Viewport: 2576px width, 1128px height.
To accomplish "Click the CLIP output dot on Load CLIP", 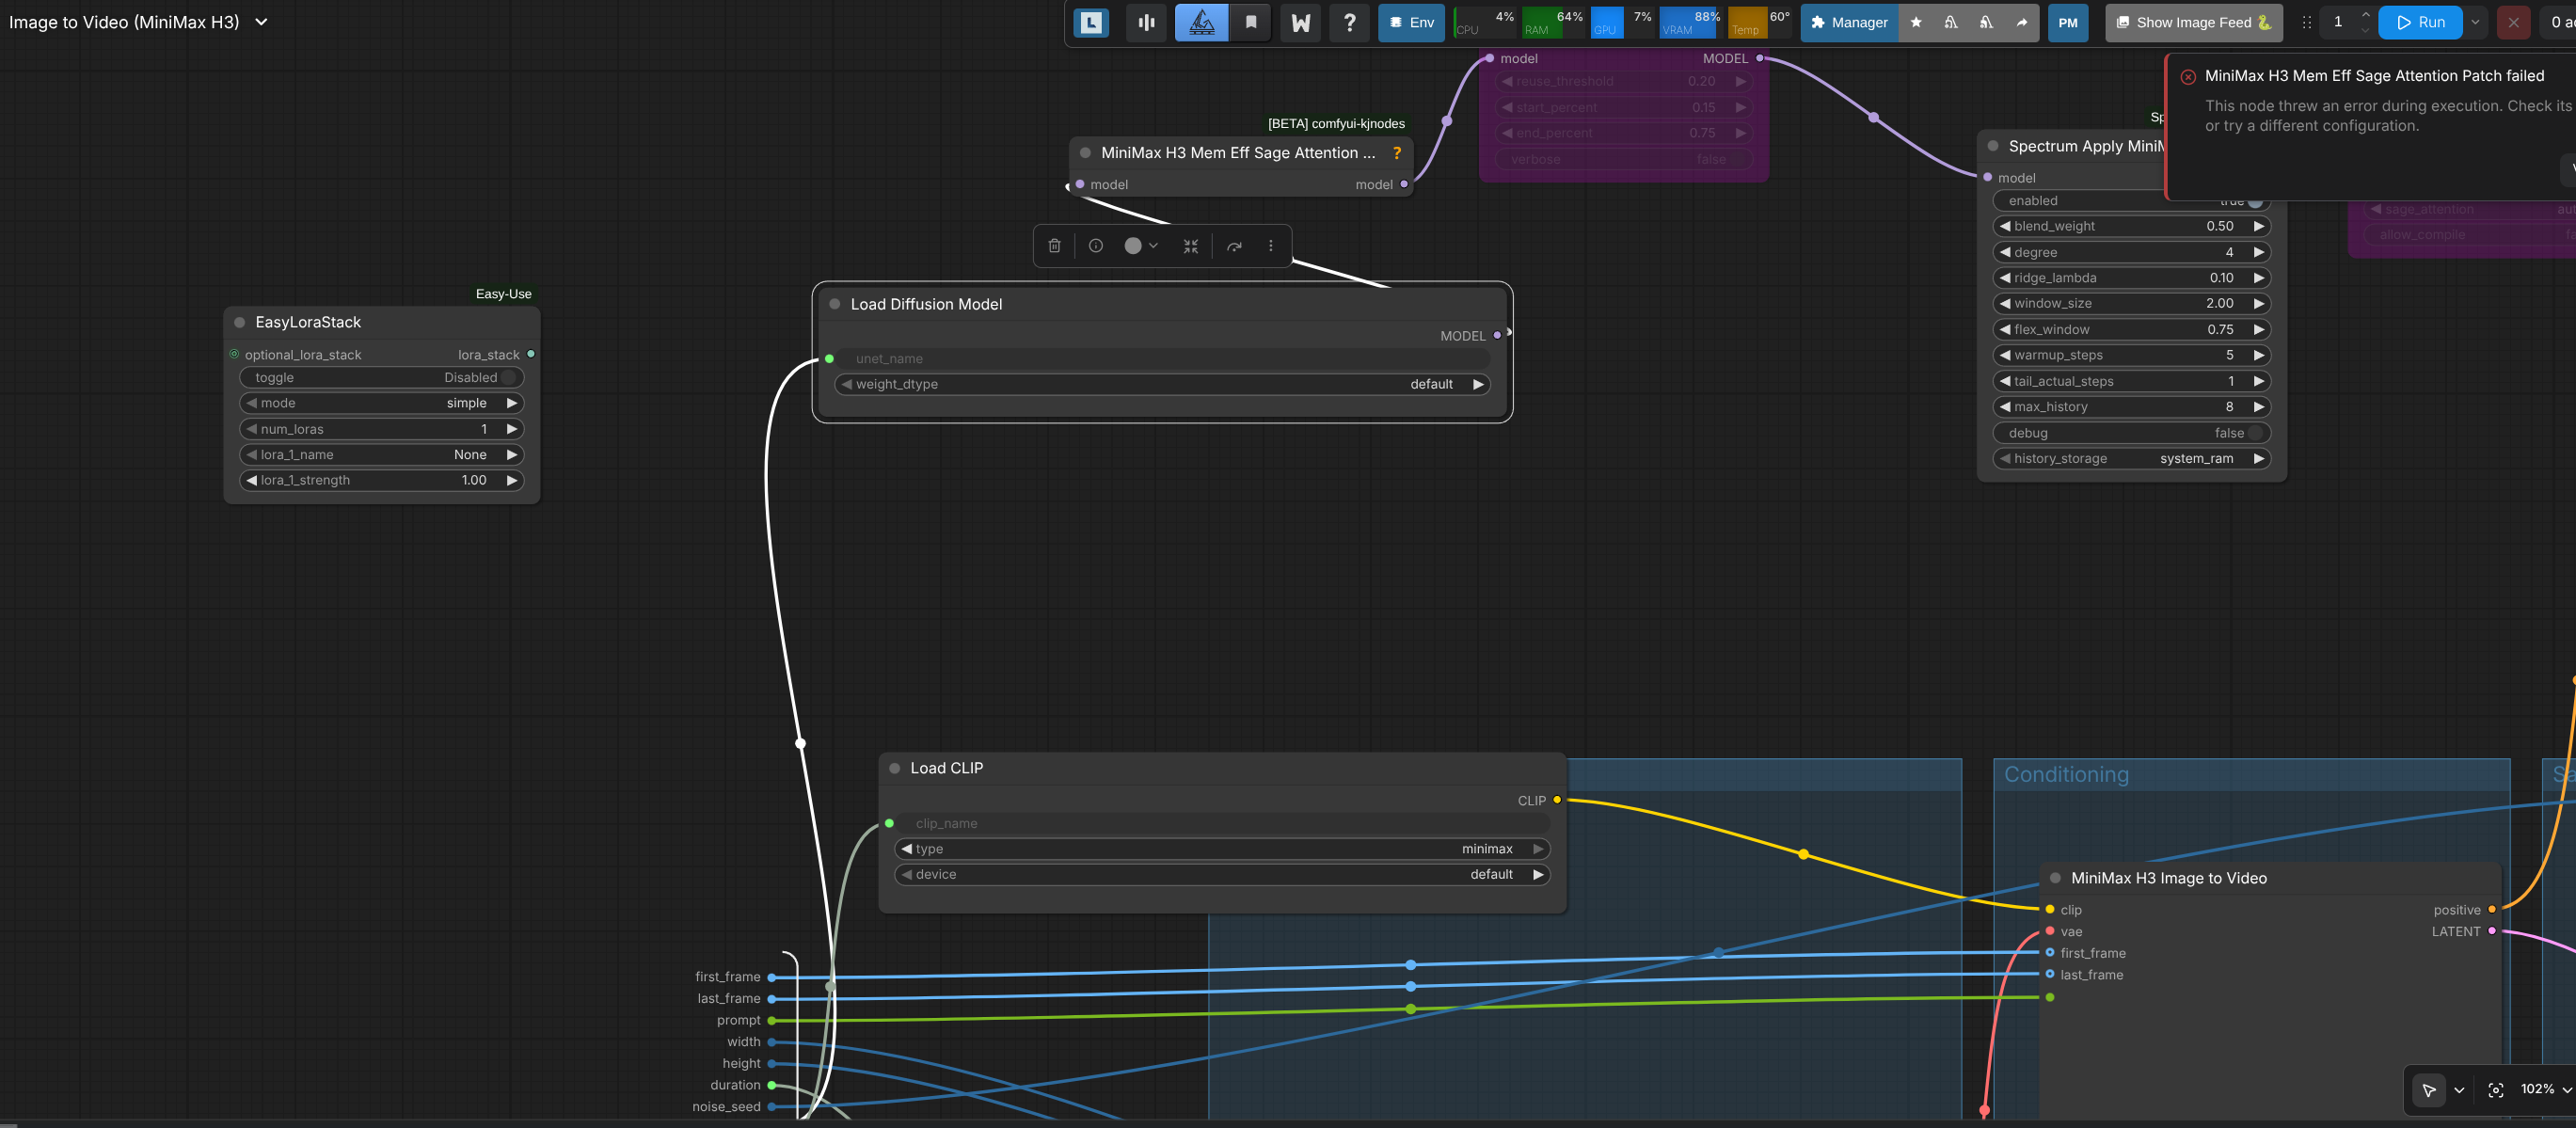I will pos(1557,800).
